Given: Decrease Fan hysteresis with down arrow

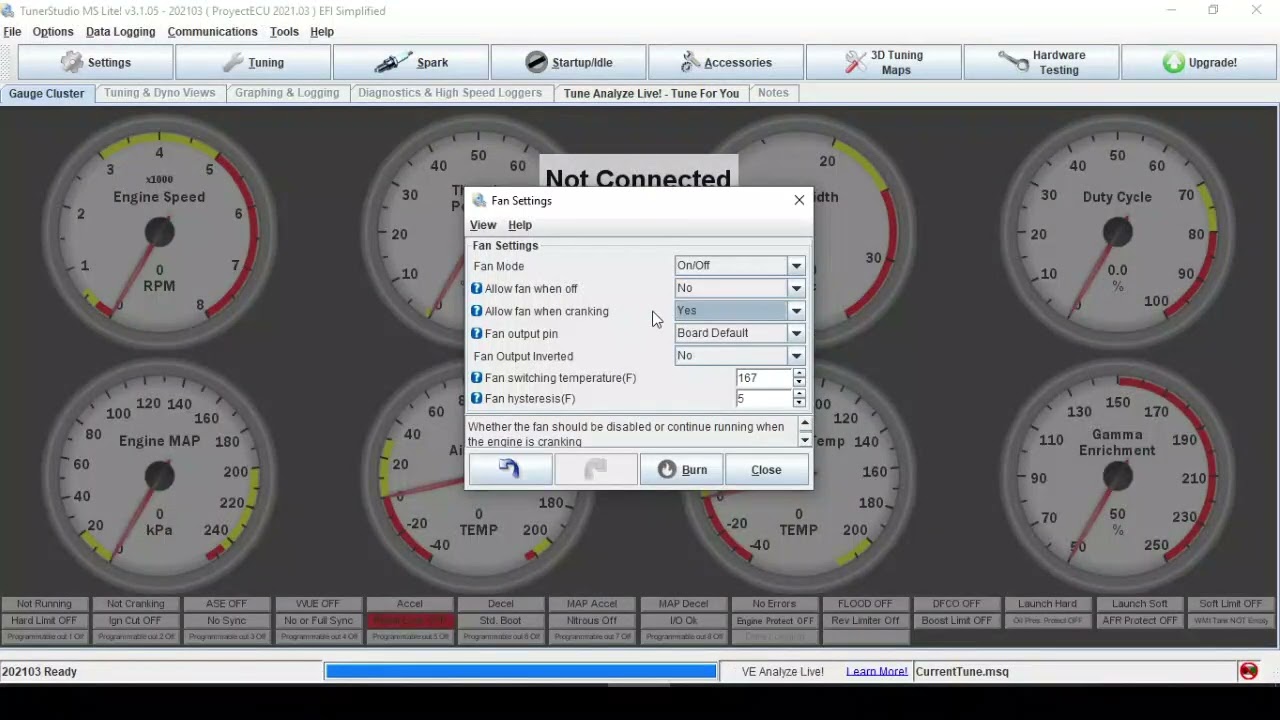Looking at the screenshot, I should coord(798,403).
